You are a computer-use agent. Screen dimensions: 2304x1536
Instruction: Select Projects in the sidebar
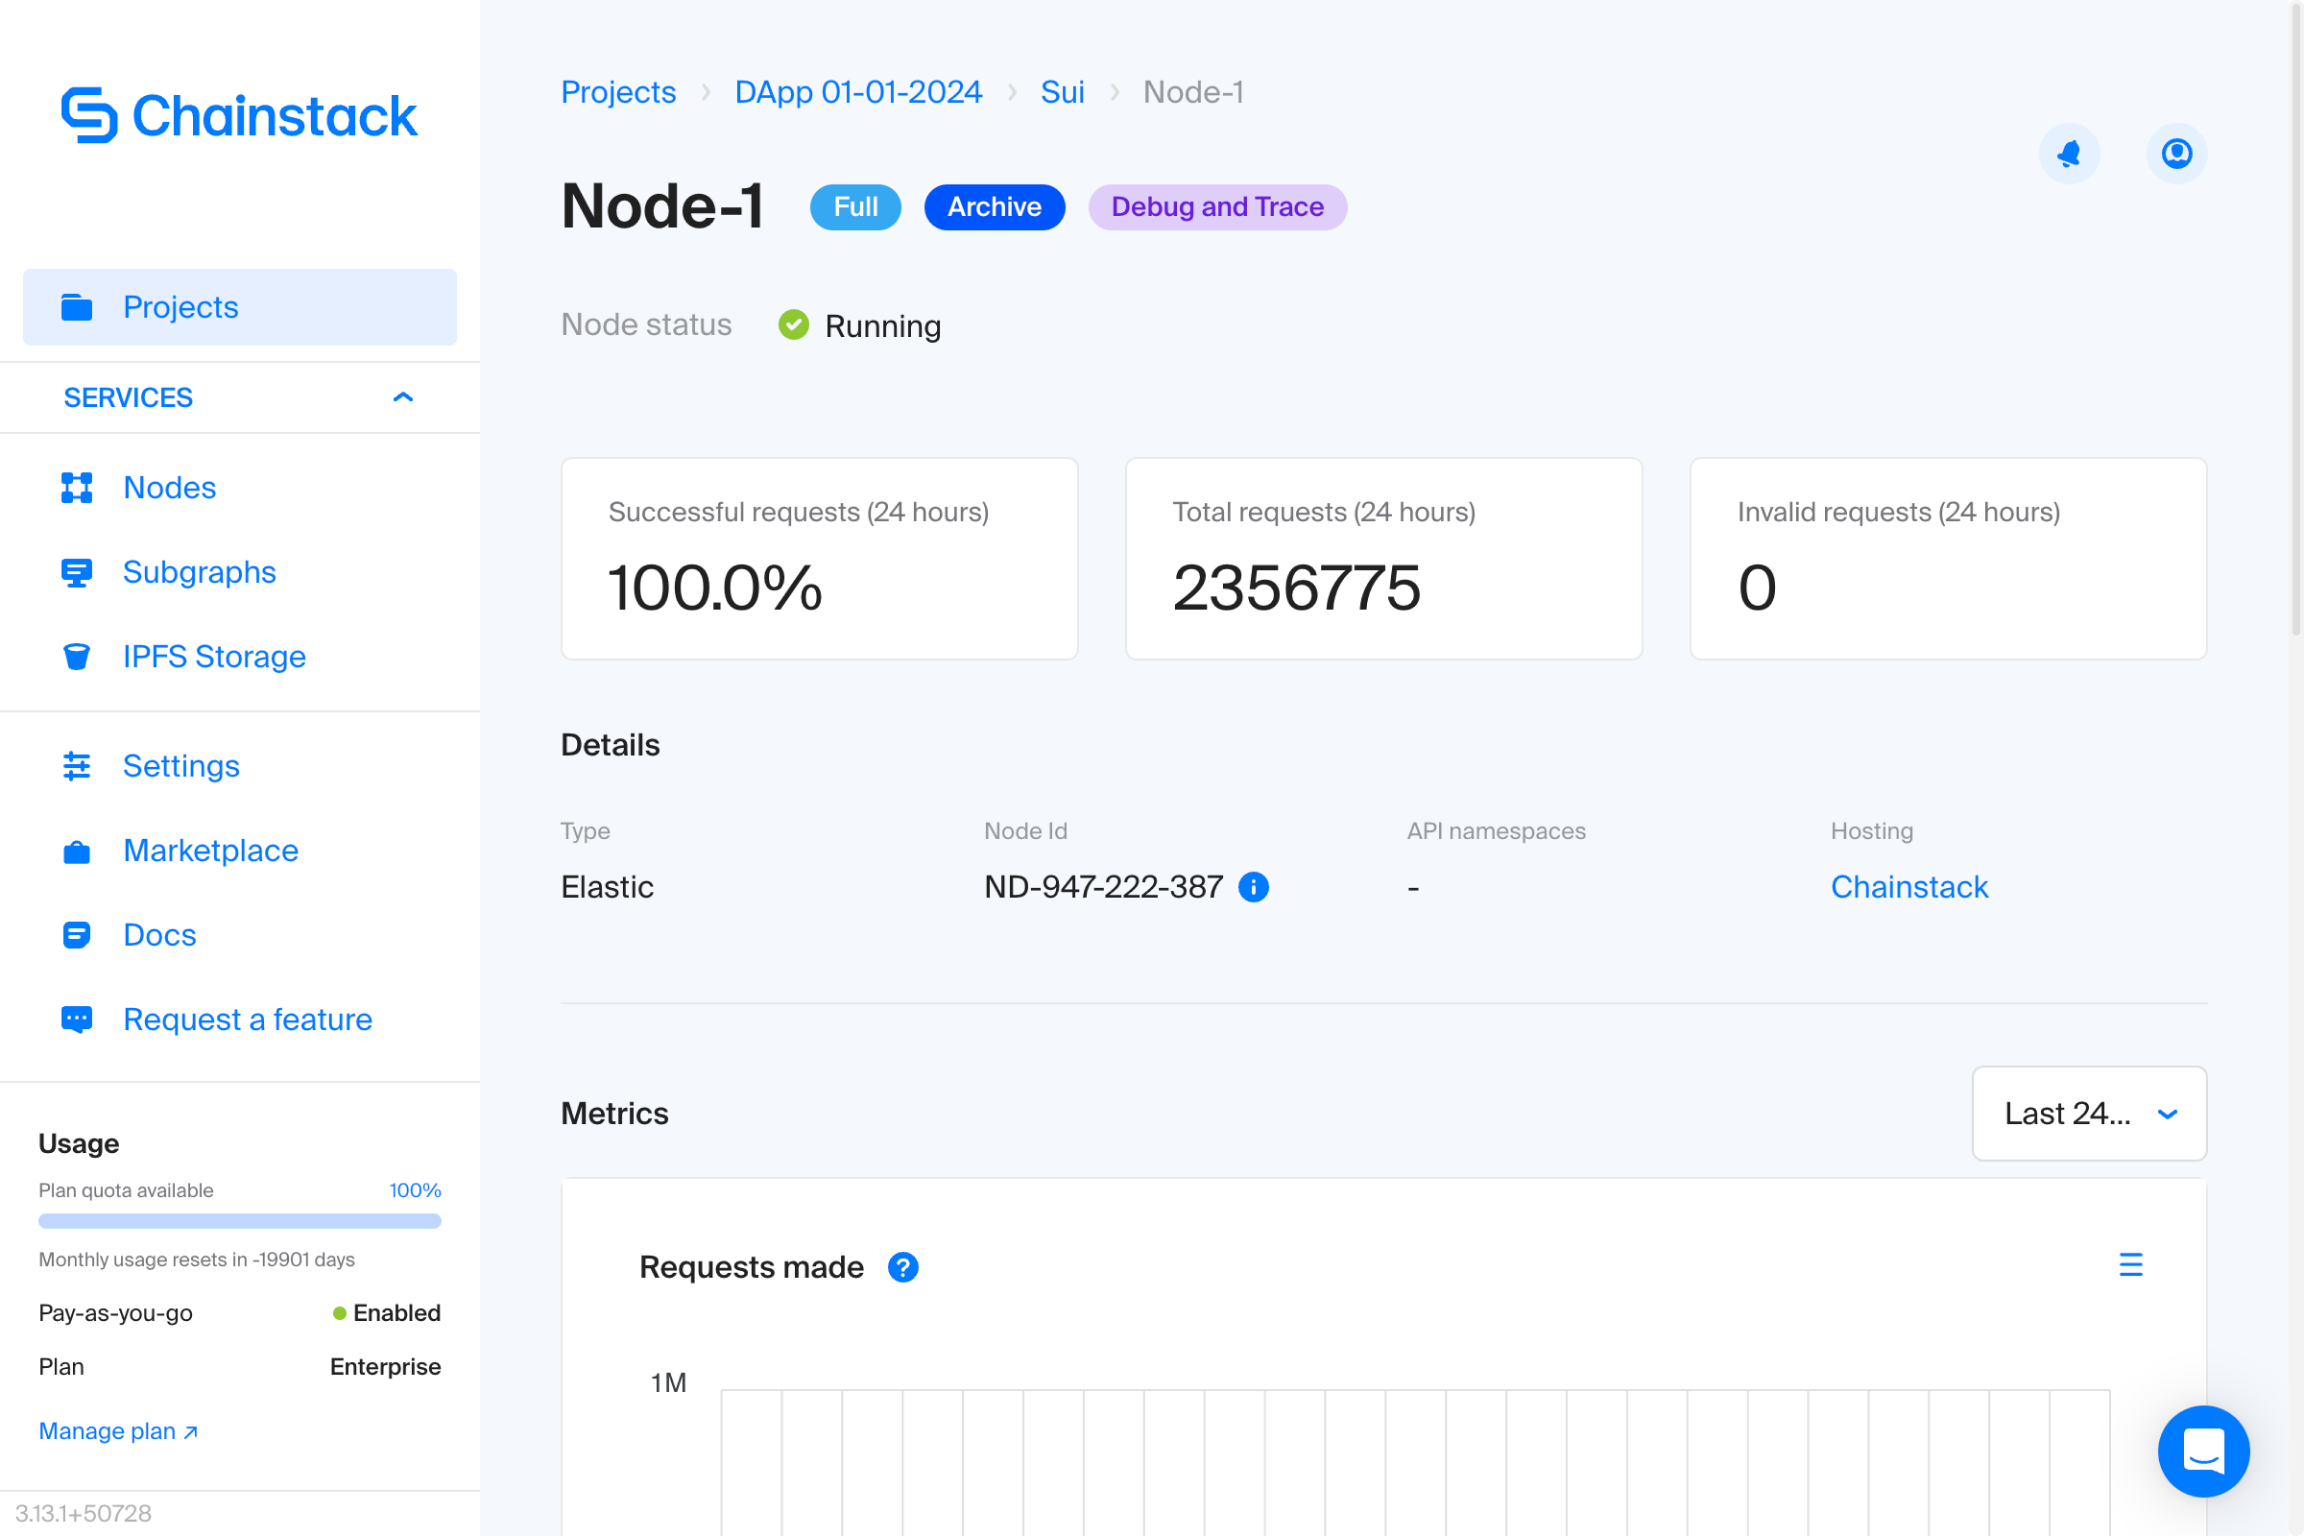coord(180,307)
